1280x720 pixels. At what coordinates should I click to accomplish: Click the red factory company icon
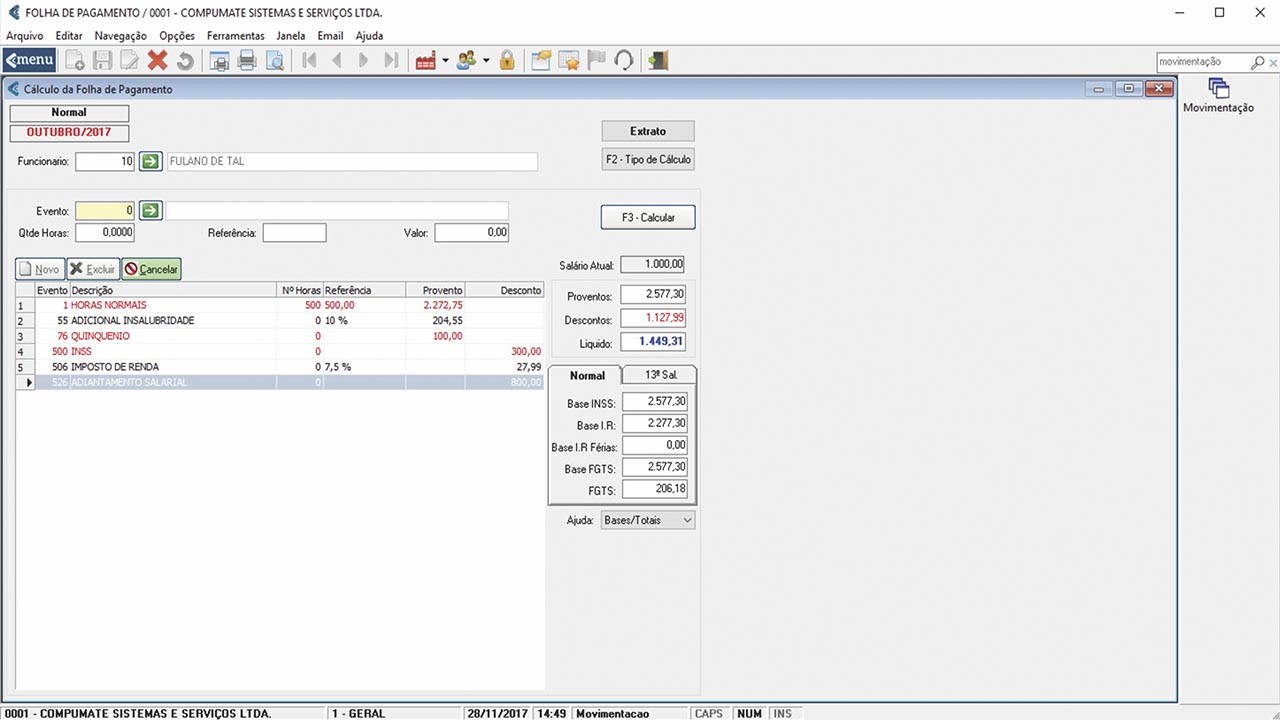pyautogui.click(x=426, y=61)
